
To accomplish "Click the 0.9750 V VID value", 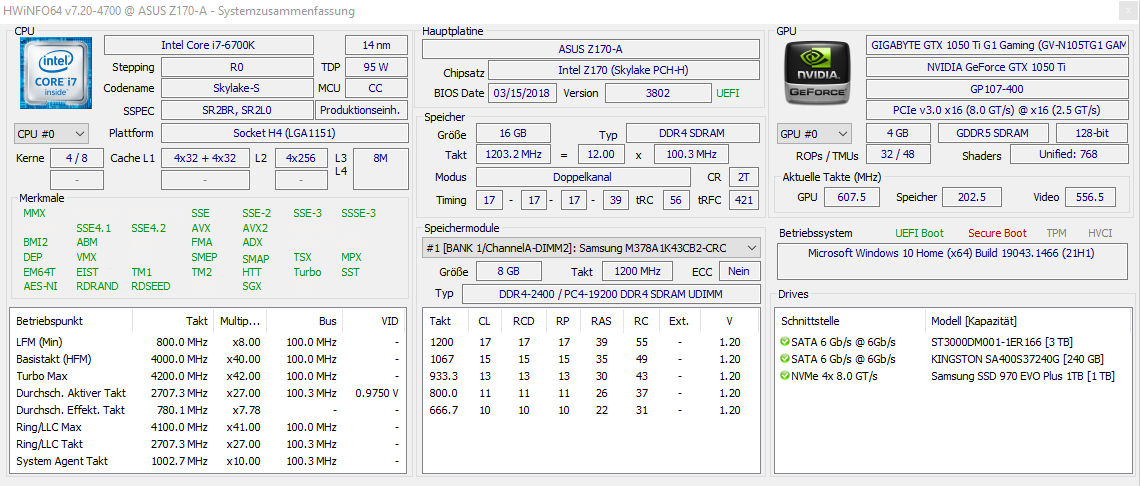I will (x=377, y=393).
